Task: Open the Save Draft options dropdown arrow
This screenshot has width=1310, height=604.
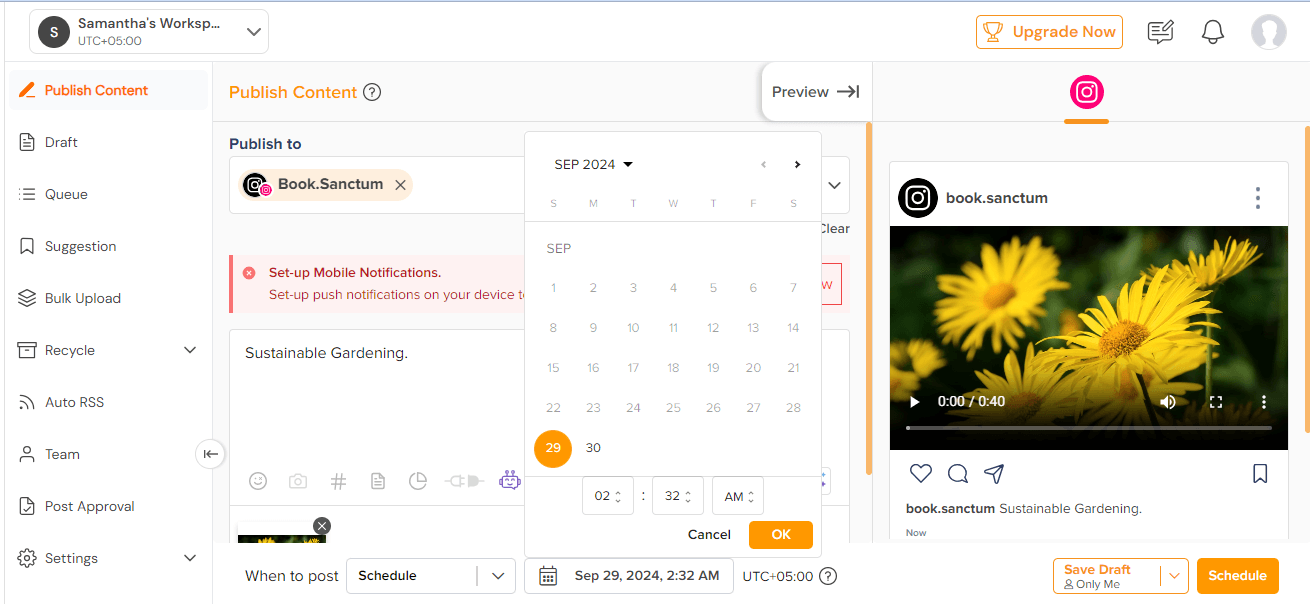Action: click(1175, 576)
